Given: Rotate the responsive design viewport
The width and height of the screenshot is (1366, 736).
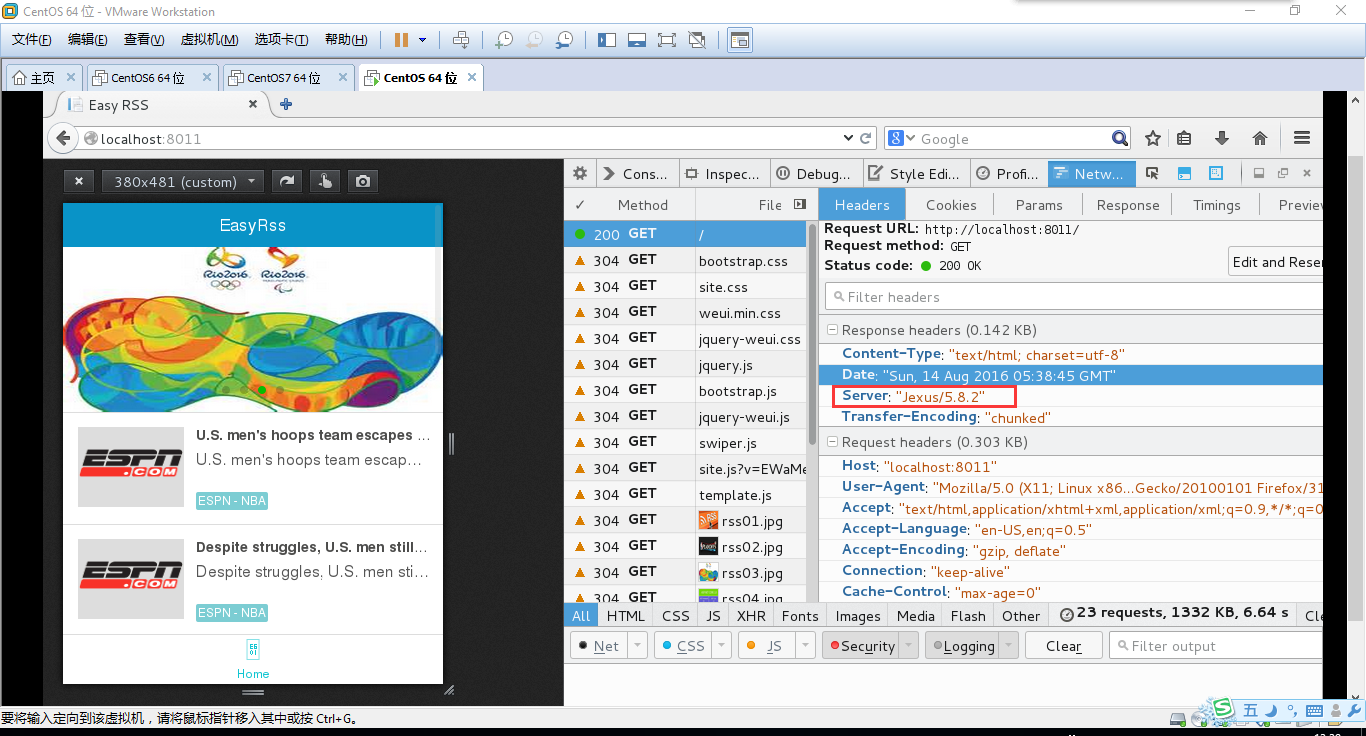Looking at the screenshot, I should [x=287, y=181].
